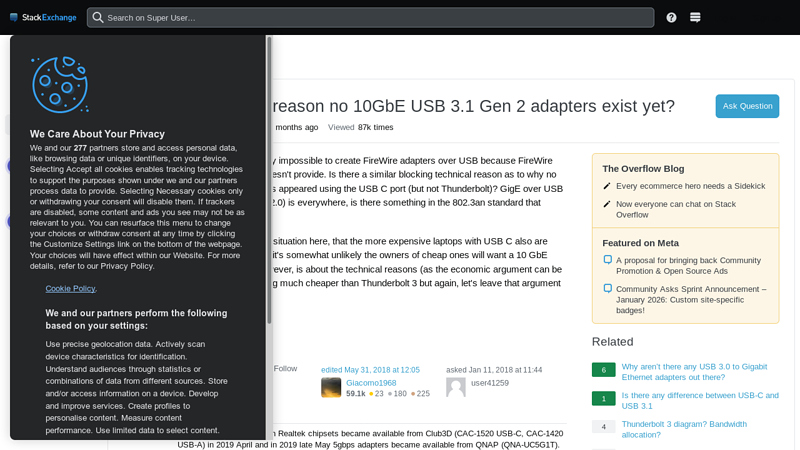Image resolution: width=800 pixels, height=450 pixels.
Task: Click the score badge showing 4
Action: pyautogui.click(x=604, y=427)
